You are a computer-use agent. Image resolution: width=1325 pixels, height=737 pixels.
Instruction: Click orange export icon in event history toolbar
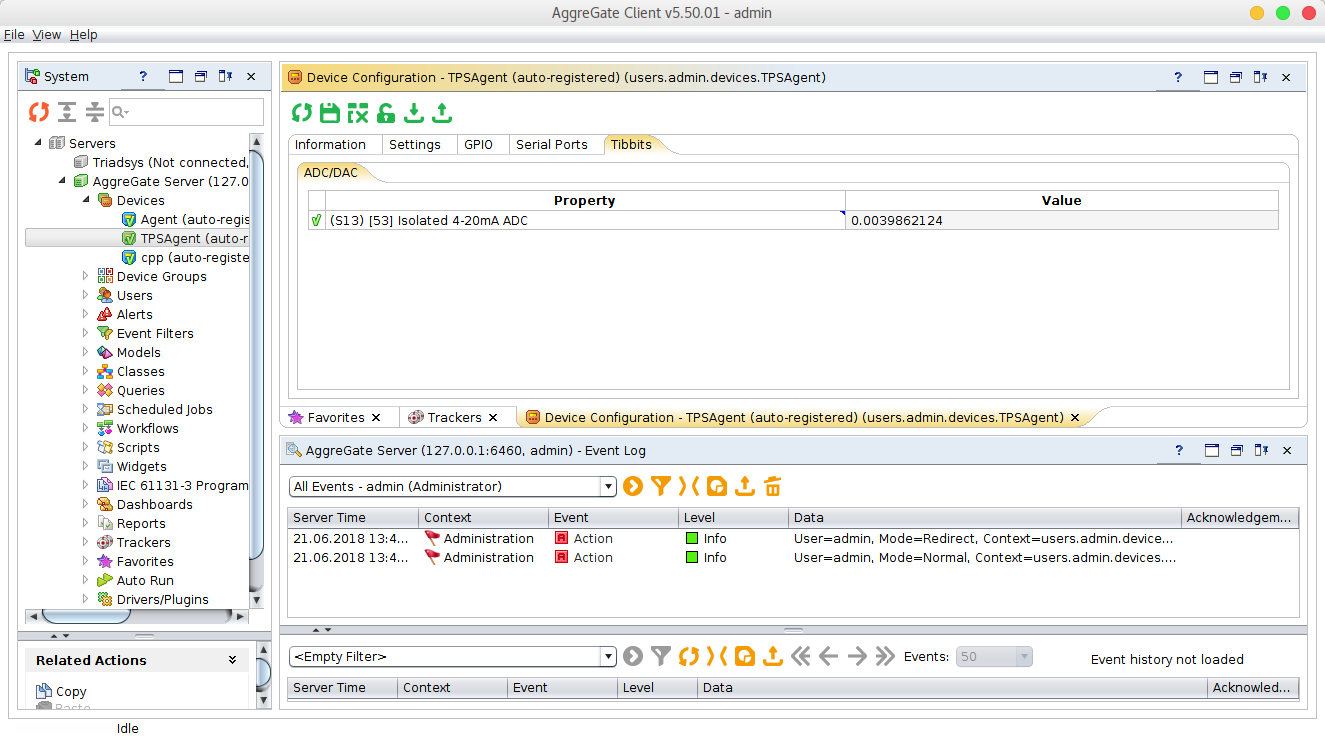[x=772, y=656]
